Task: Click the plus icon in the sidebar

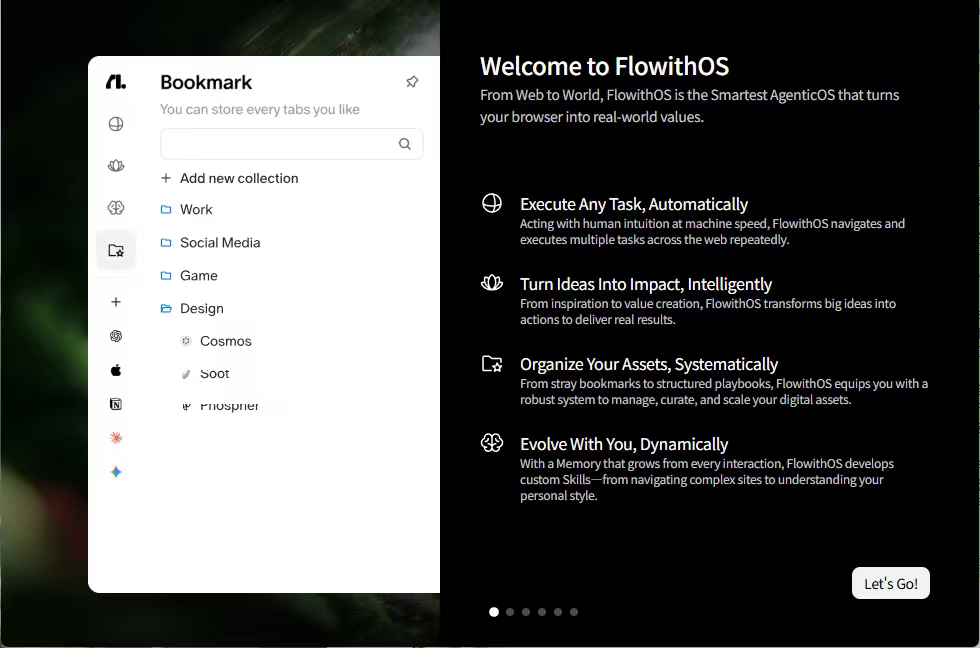Action: (116, 302)
